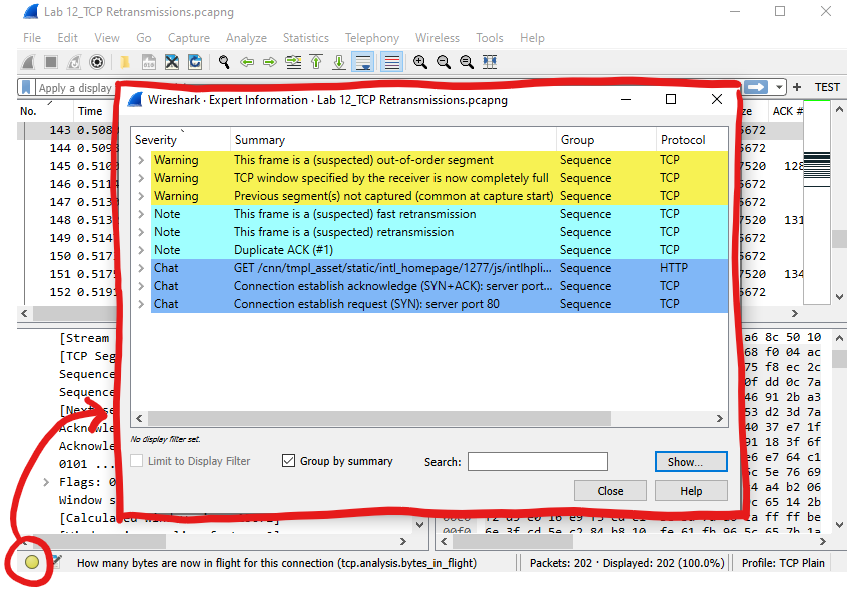This screenshot has height=589, width=847.
Task: Select packet number 147 in the list
Action: tap(67, 202)
